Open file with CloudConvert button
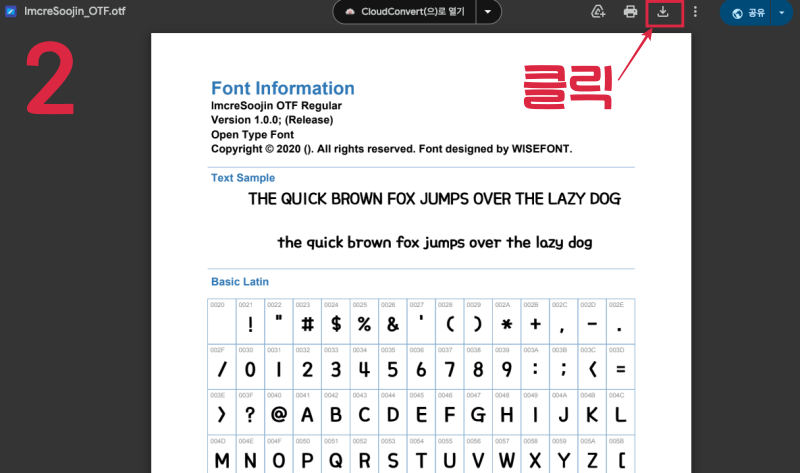 (x=405, y=12)
